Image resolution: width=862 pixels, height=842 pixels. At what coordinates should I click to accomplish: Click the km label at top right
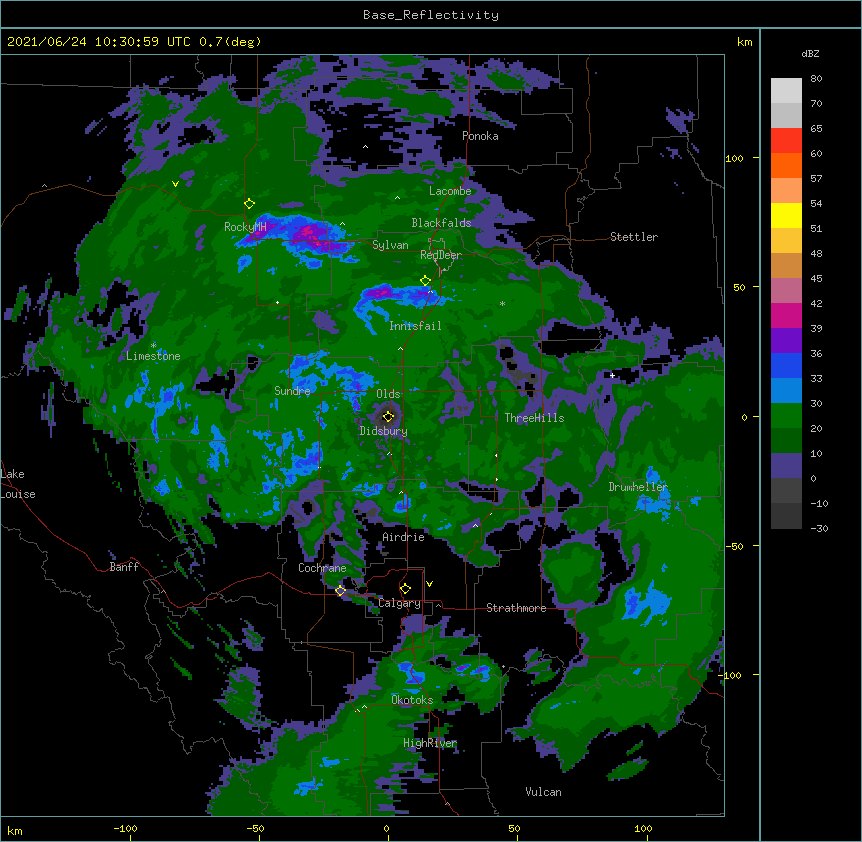click(x=744, y=42)
